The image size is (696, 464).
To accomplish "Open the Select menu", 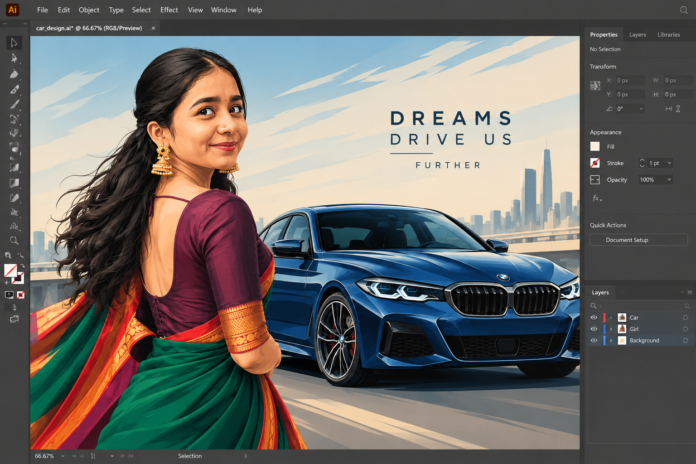I will tap(141, 10).
